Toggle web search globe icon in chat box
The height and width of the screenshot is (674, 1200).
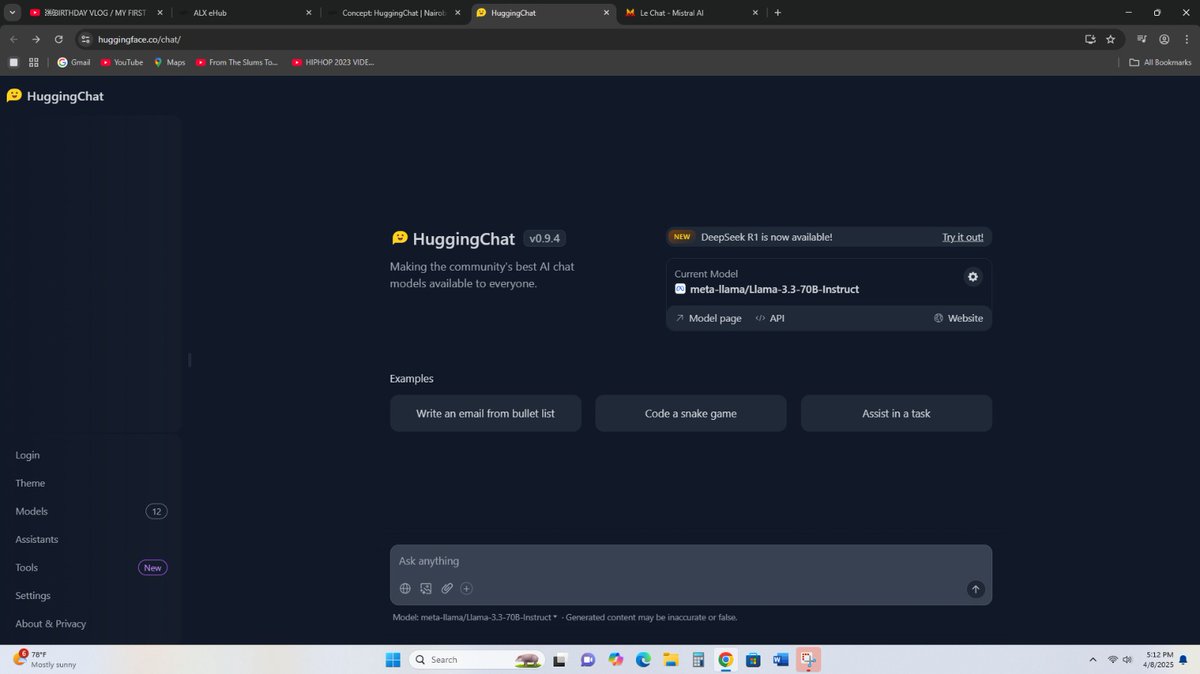405,589
